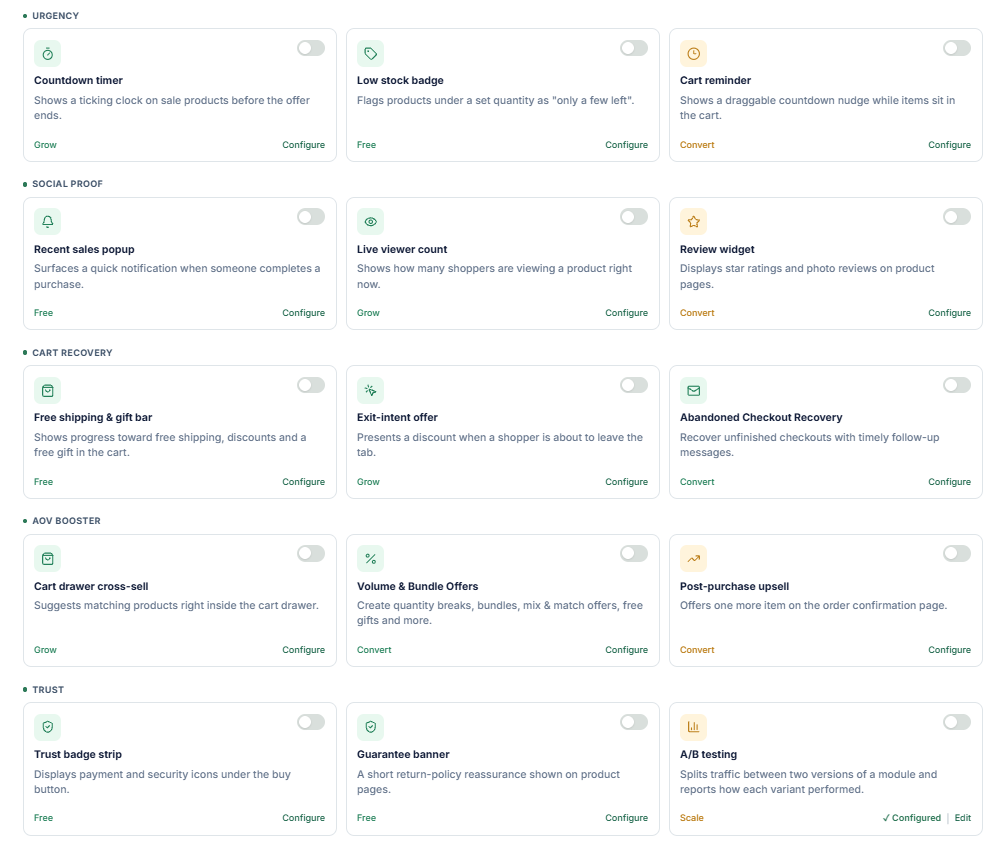Click the Convert label on Review widget
This screenshot has height=855, width=1008.
[x=697, y=313]
